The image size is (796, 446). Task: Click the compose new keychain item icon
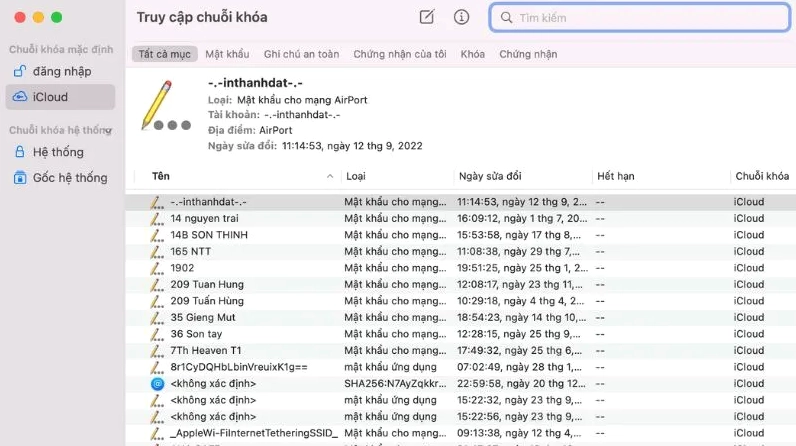pos(427,17)
